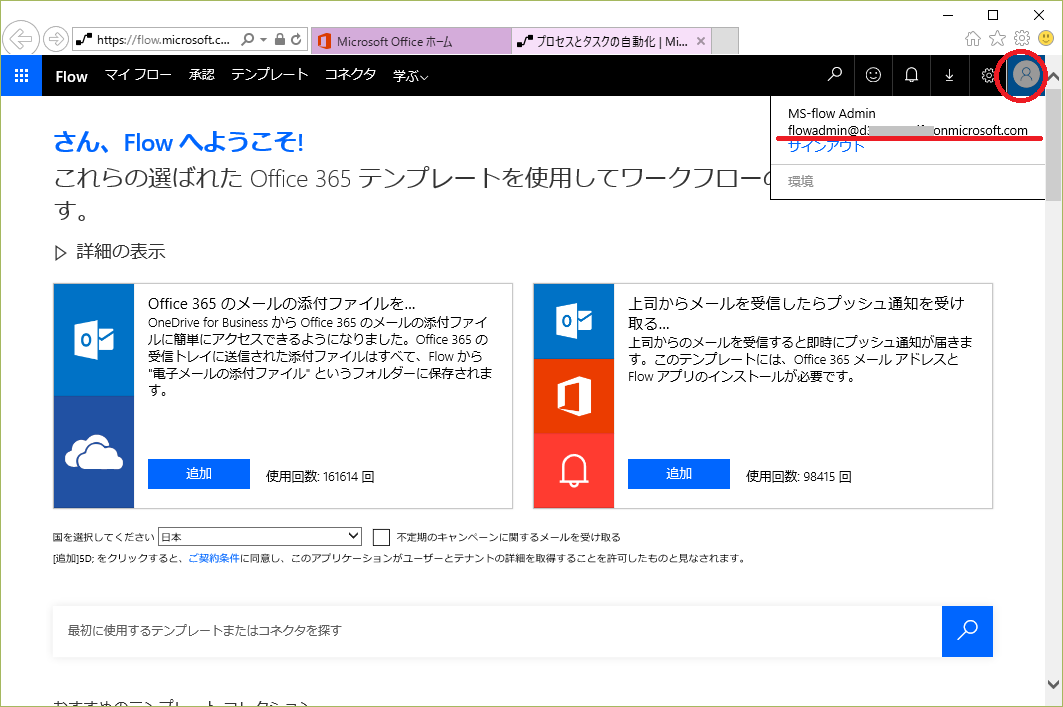Refresh the page with reload icon
1063x707 pixels.
pyautogui.click(x=296, y=39)
